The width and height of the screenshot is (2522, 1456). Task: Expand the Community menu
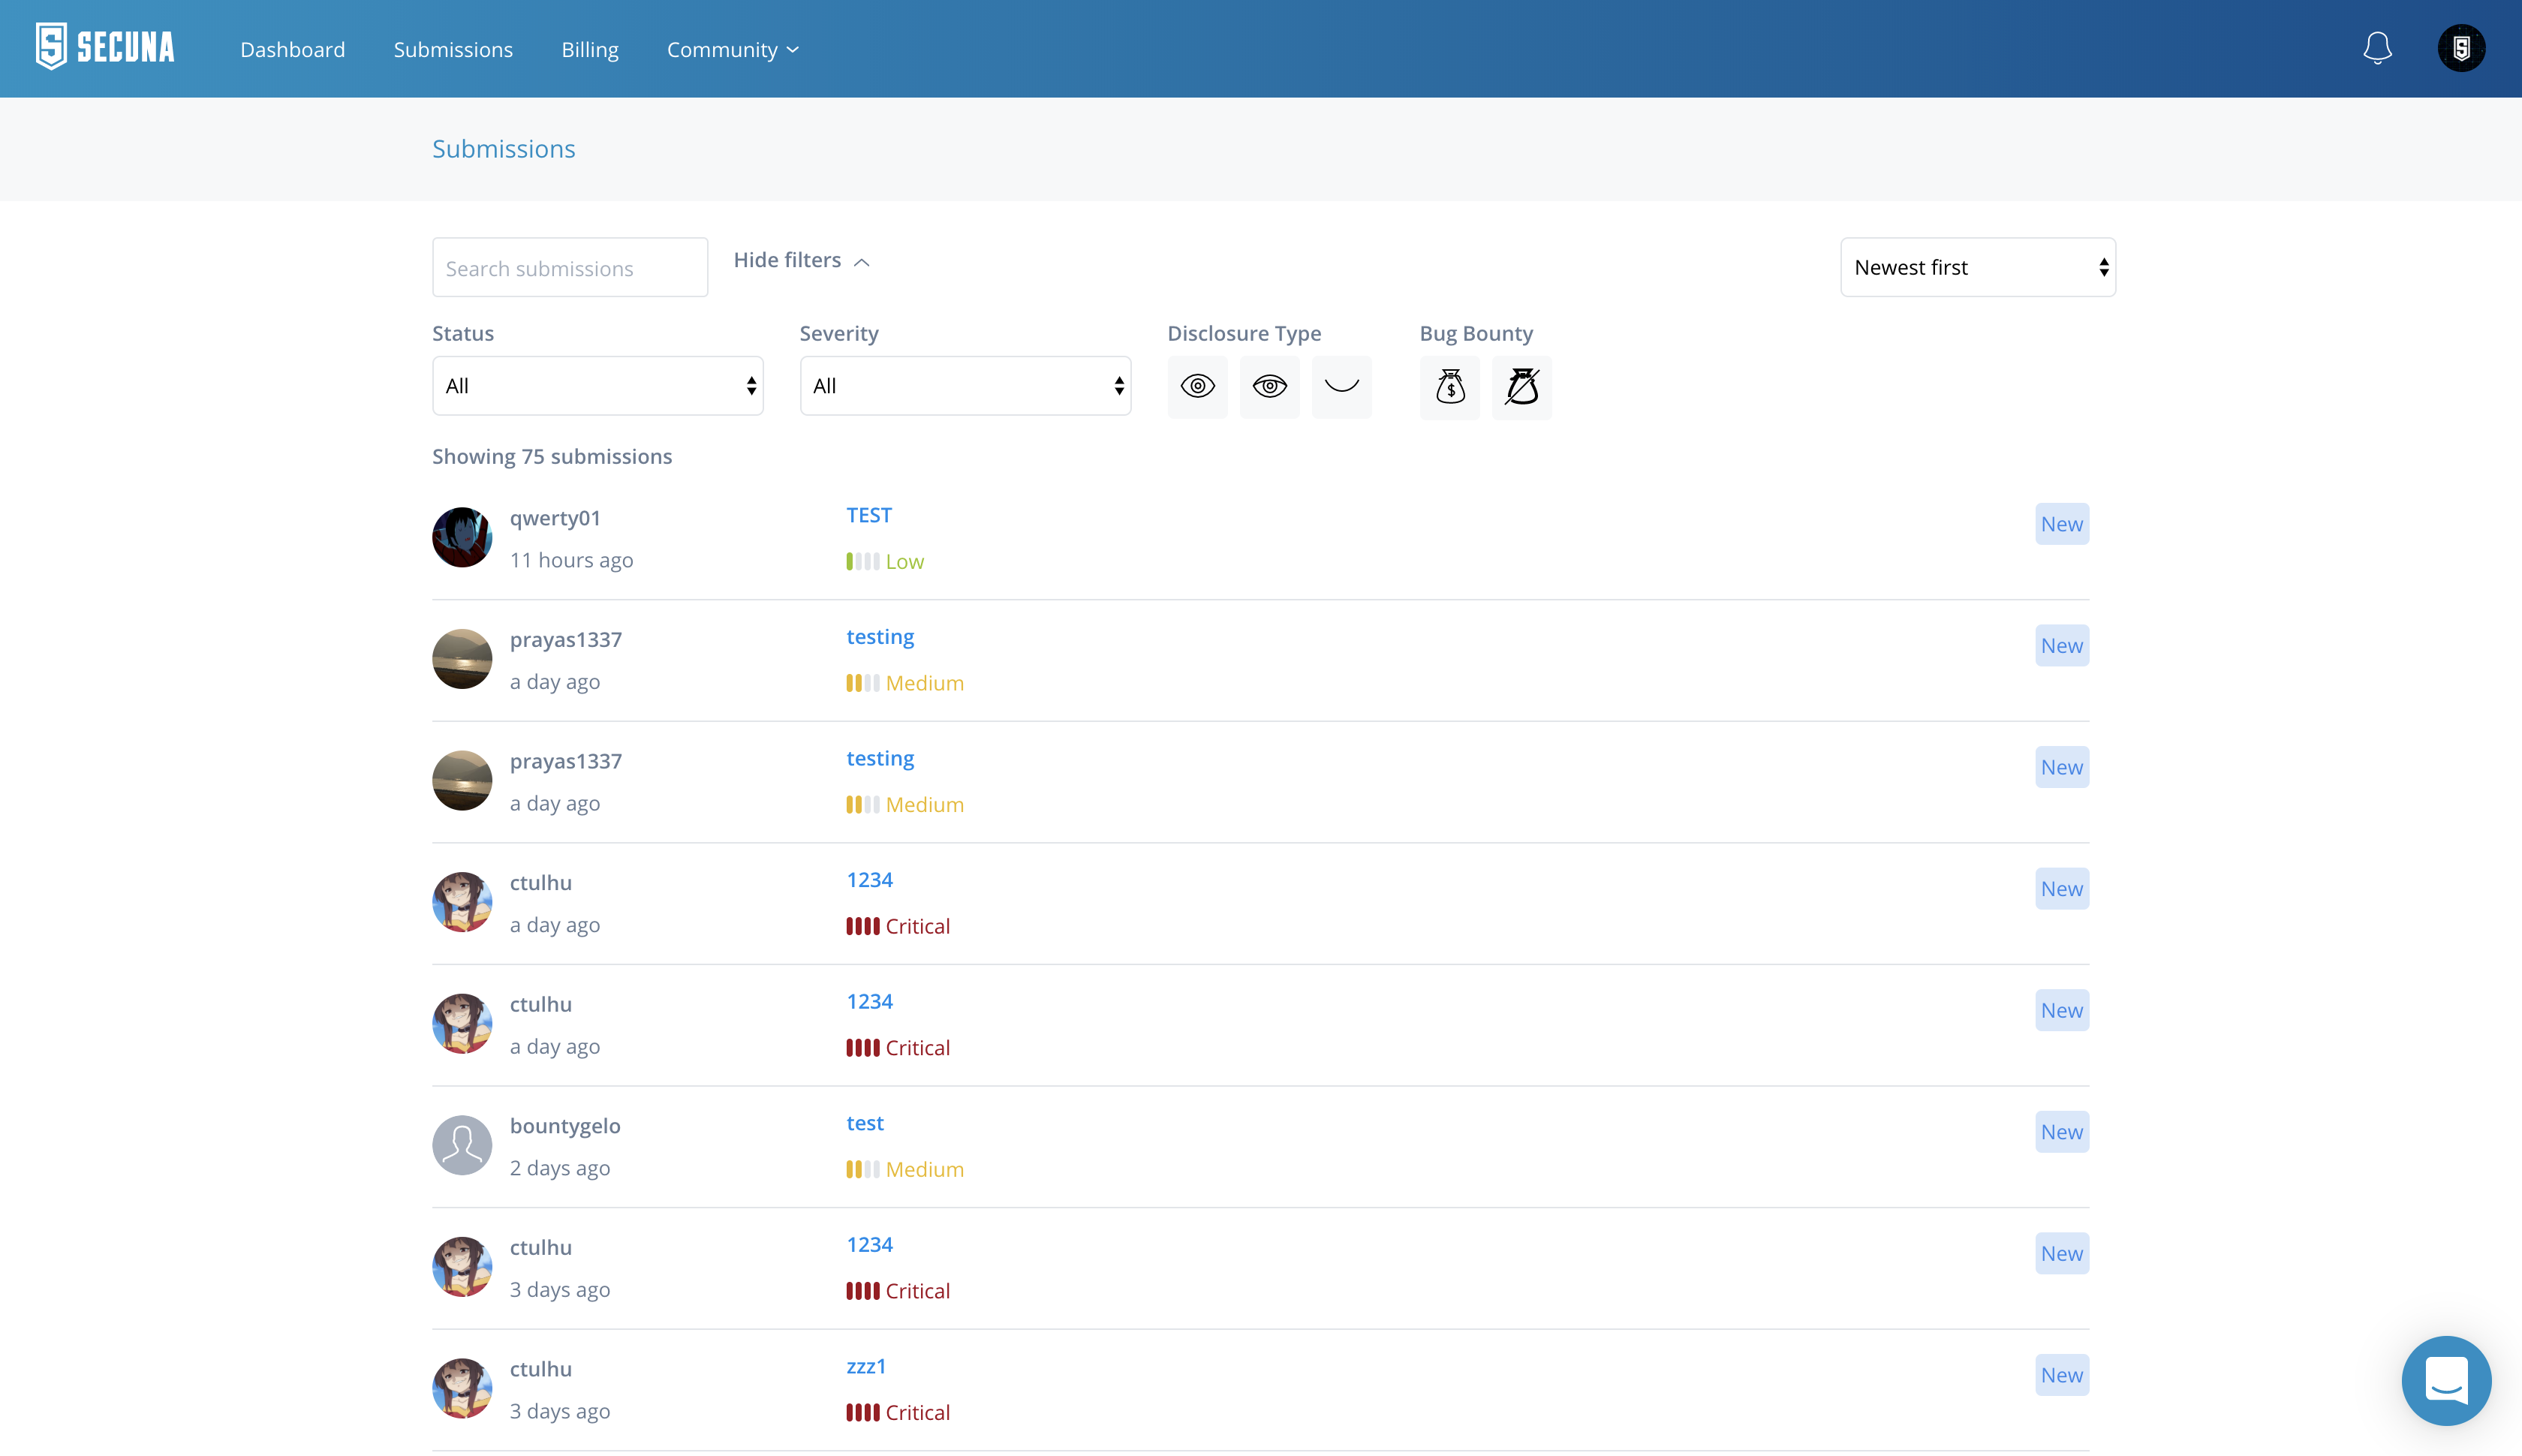point(732,50)
